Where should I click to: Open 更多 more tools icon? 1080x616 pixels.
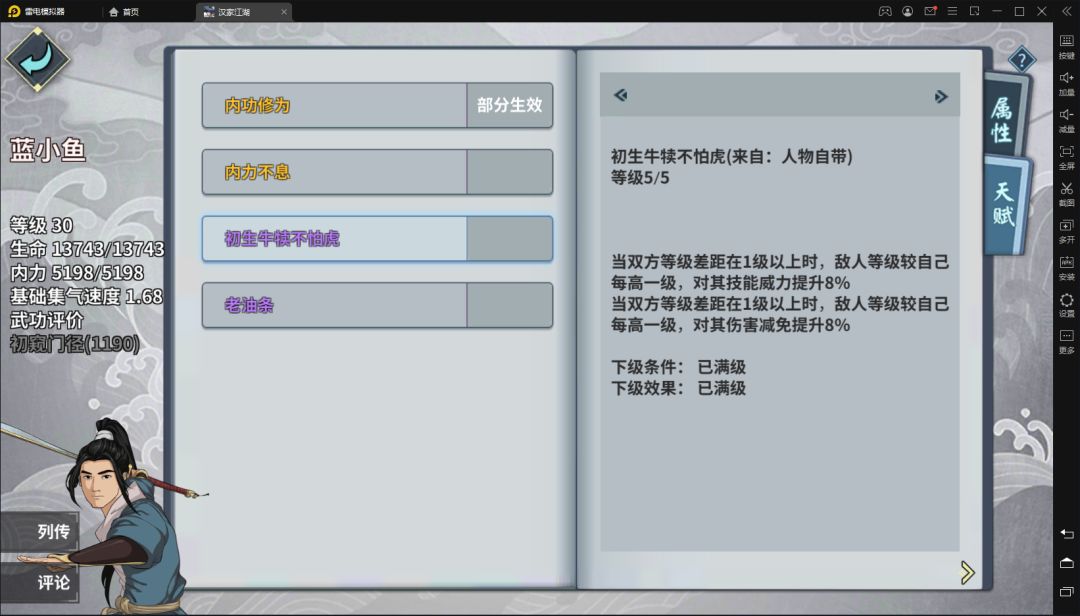click(1066, 342)
